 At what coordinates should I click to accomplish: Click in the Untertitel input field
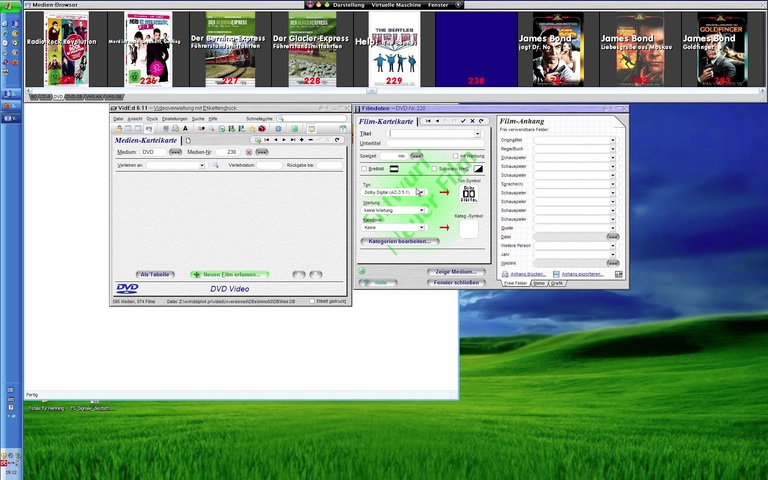[x=435, y=144]
